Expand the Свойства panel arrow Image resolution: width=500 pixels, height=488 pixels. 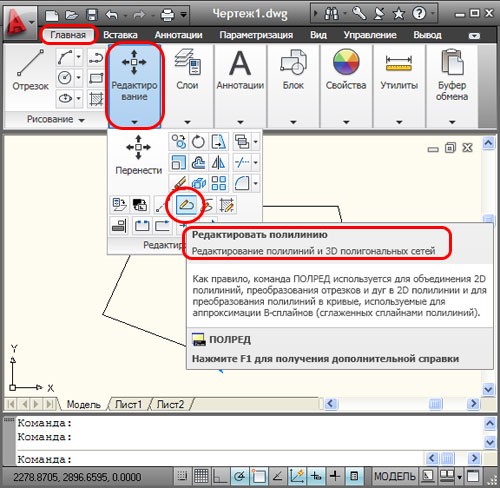[x=346, y=122]
